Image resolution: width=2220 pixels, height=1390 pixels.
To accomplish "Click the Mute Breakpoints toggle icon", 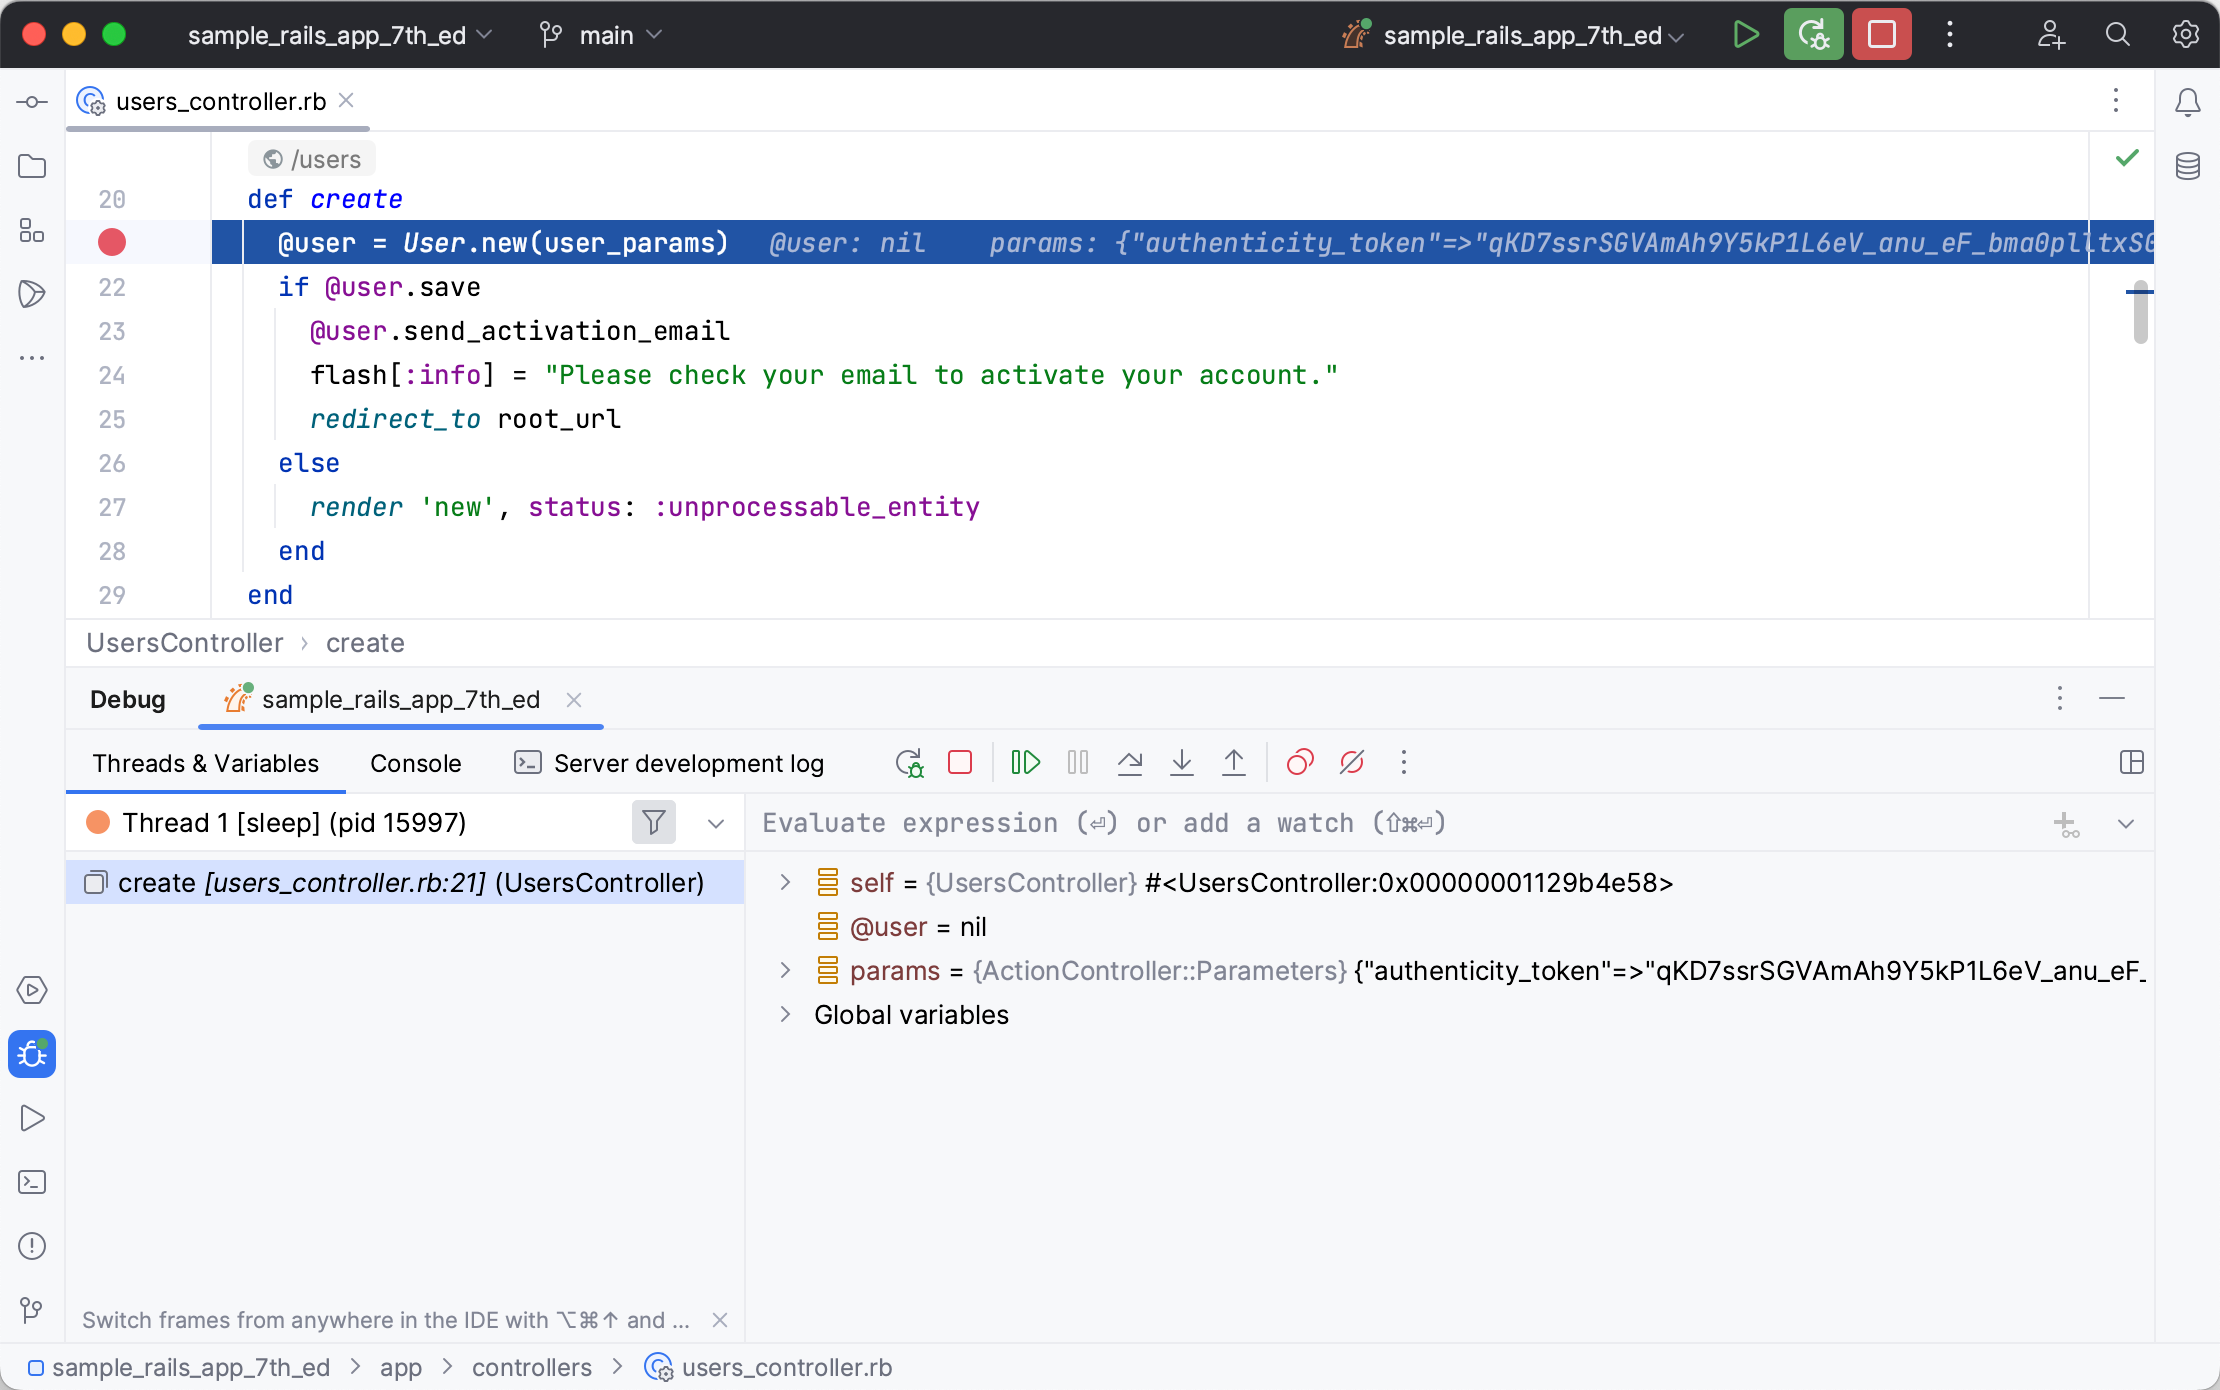I will point(1351,764).
